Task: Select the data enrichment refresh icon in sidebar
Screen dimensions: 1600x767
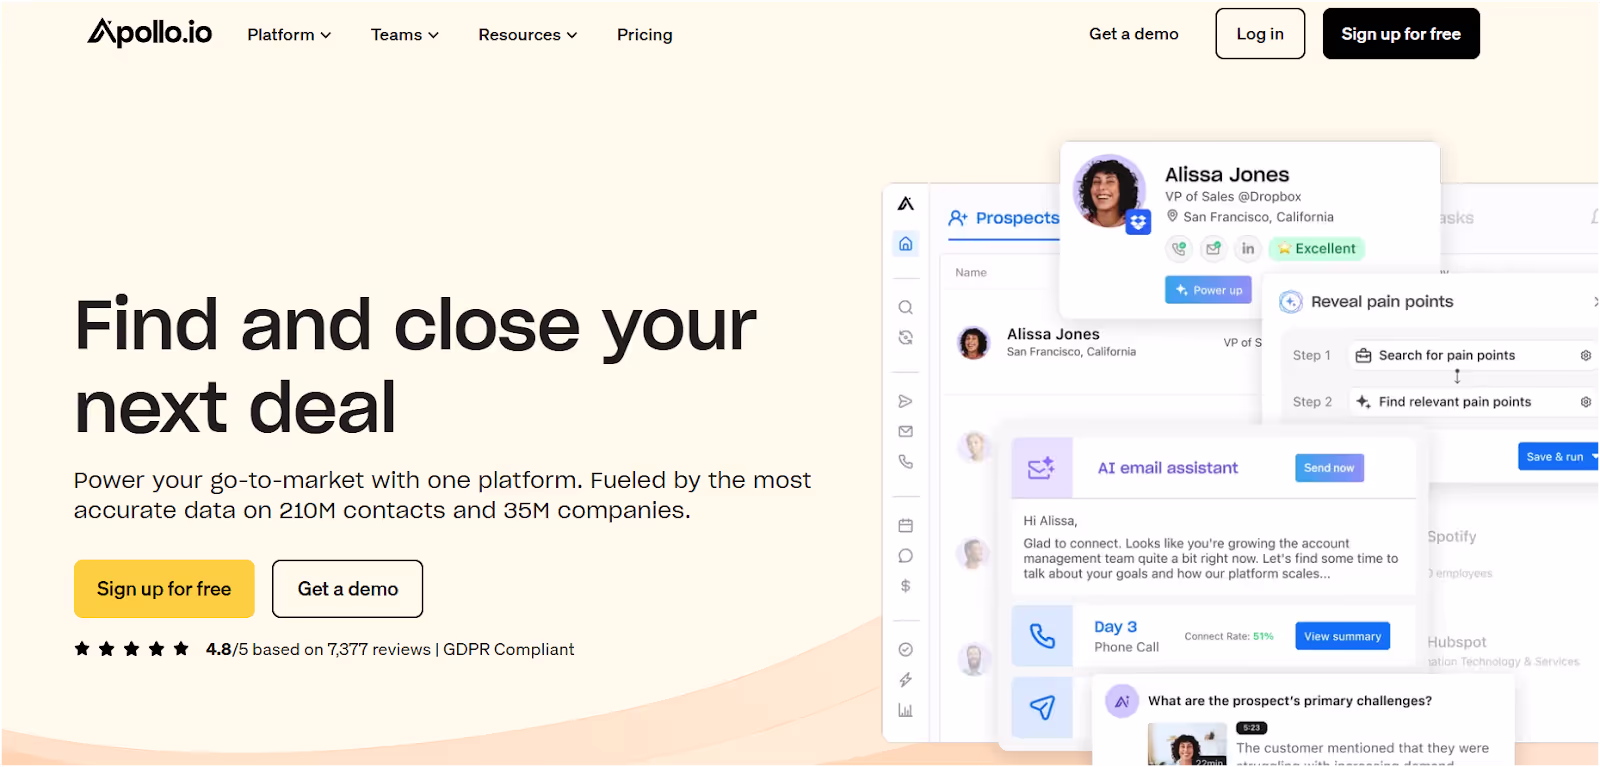Action: coord(906,338)
